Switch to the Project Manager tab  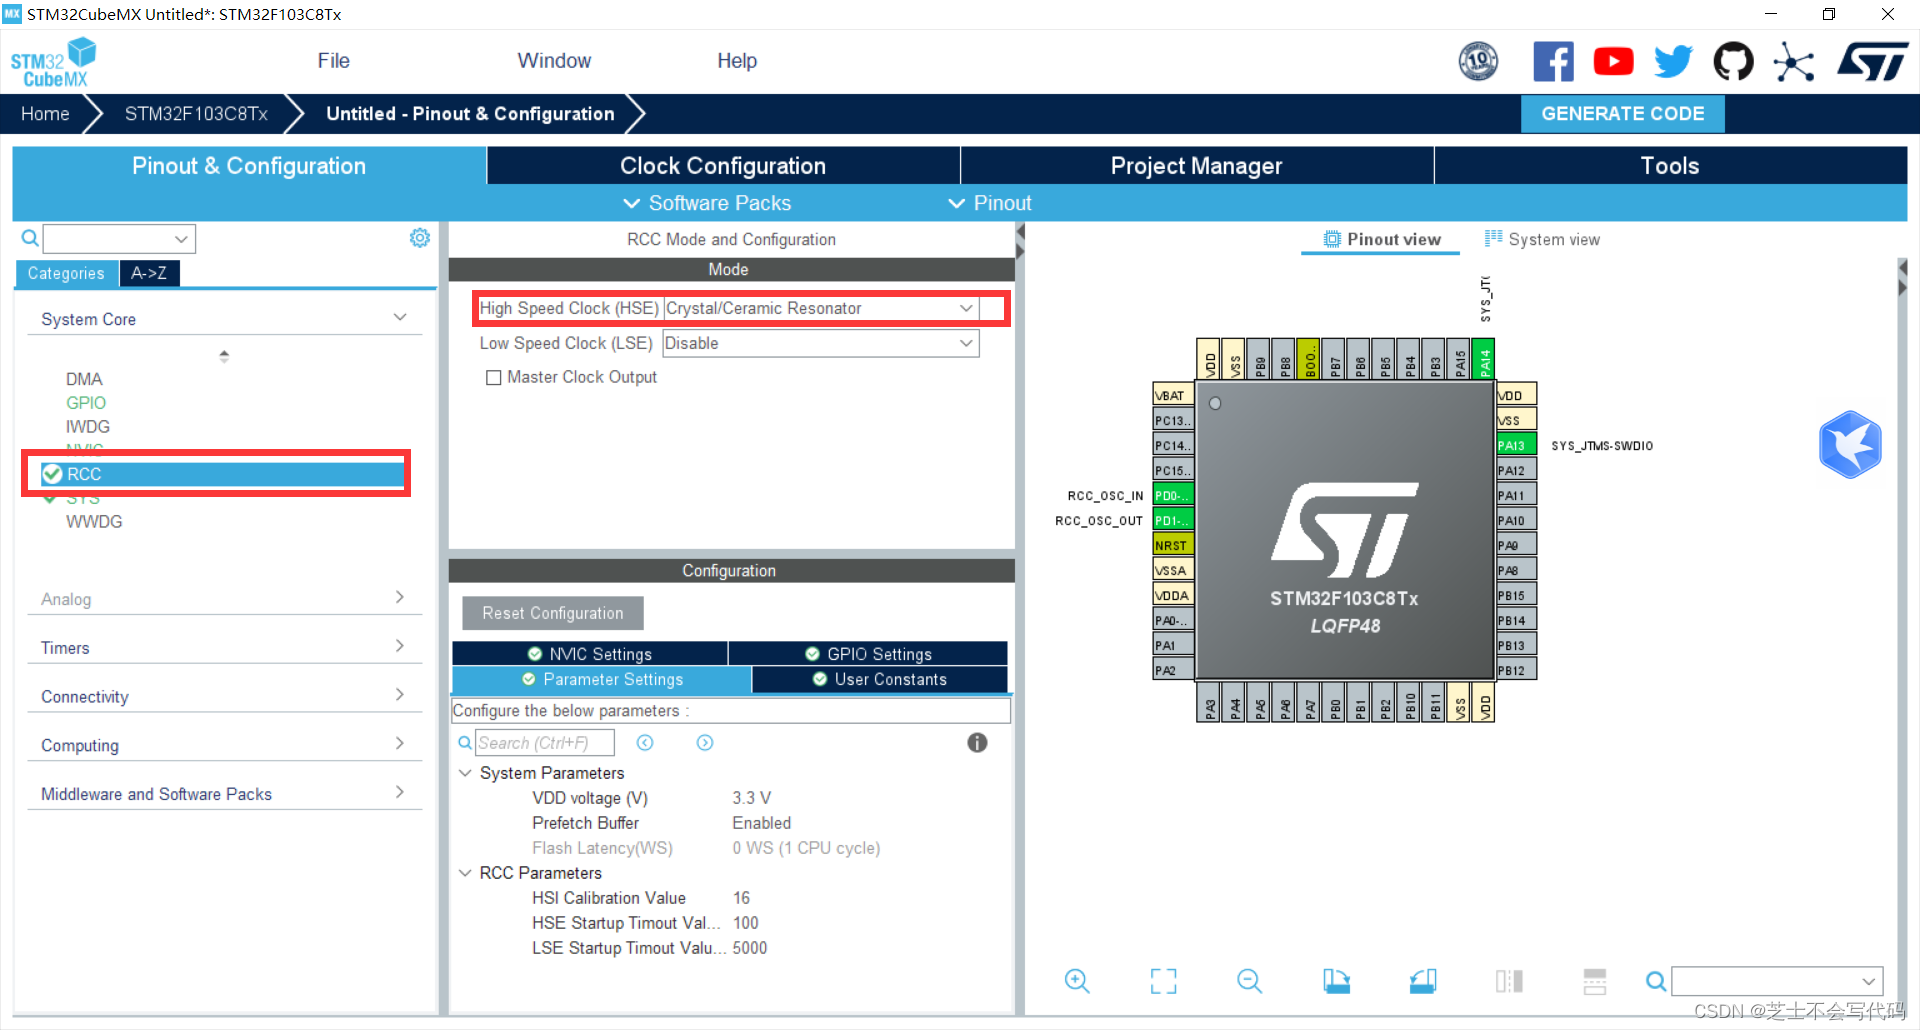pos(1196,166)
